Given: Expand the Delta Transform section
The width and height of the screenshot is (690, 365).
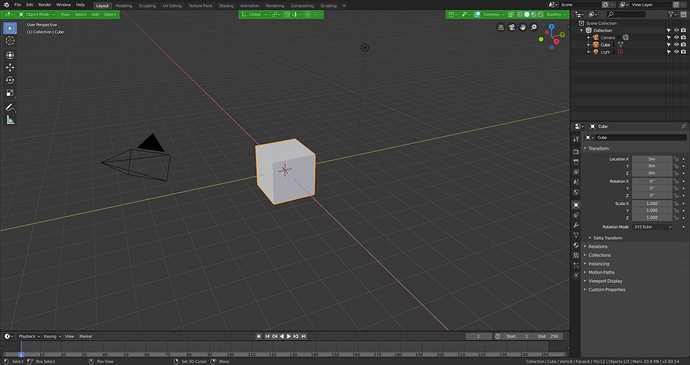Looking at the screenshot, I should tap(607, 238).
